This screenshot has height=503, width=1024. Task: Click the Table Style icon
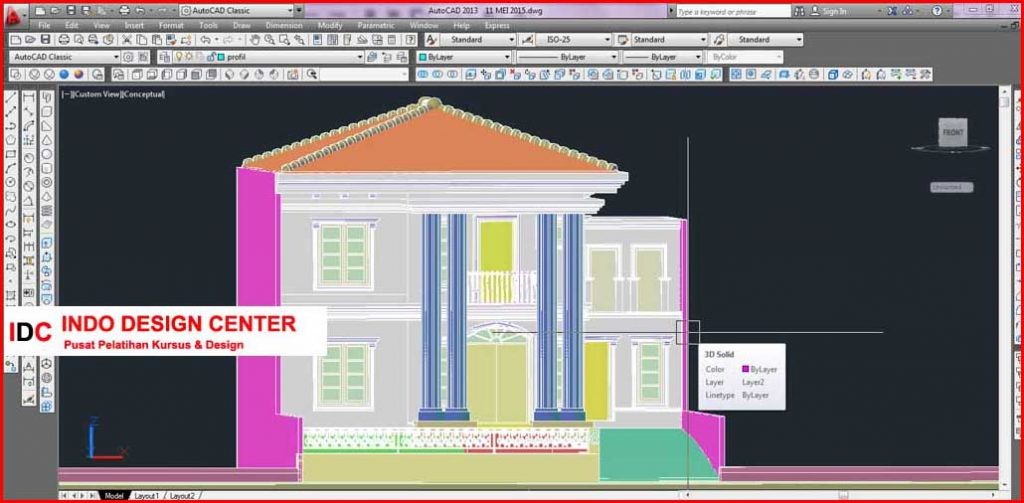pos(622,40)
